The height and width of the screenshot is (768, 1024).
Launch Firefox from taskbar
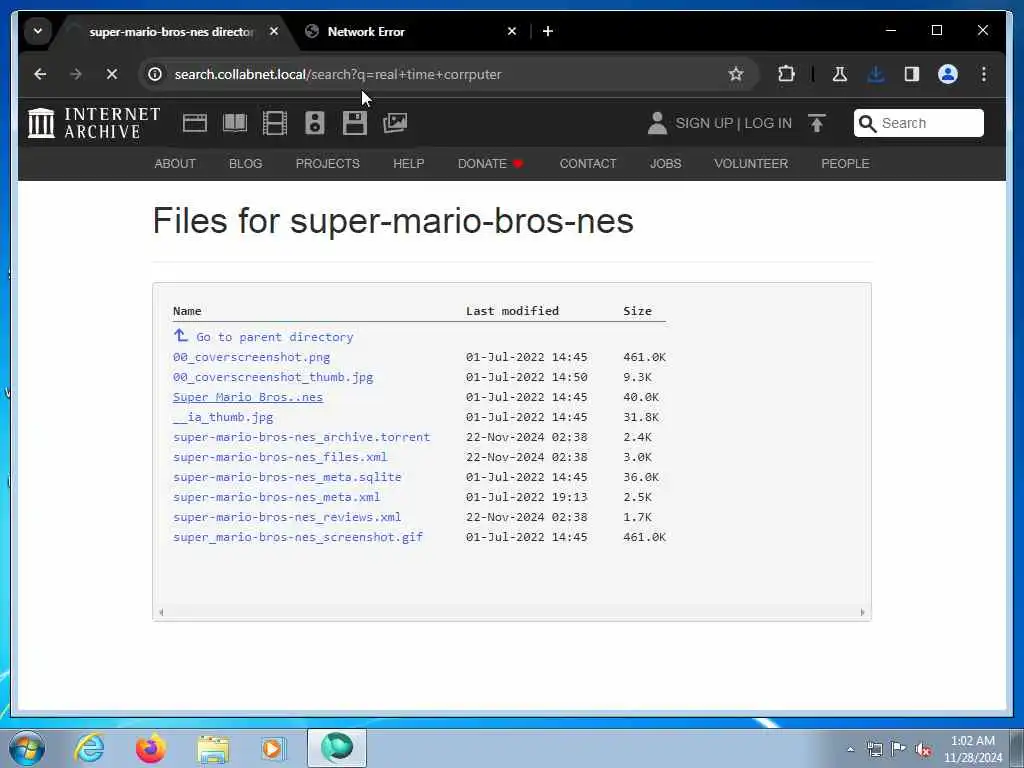[x=151, y=748]
